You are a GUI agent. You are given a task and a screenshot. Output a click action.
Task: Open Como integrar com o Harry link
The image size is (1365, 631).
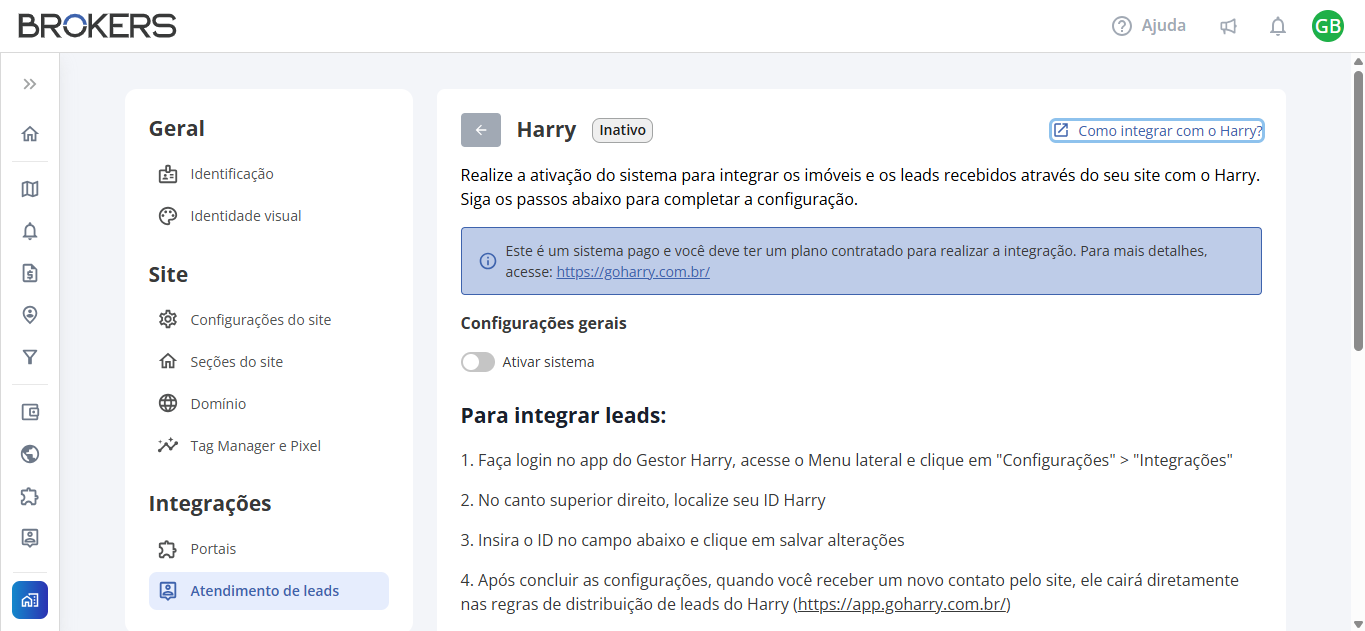pyautogui.click(x=1158, y=131)
